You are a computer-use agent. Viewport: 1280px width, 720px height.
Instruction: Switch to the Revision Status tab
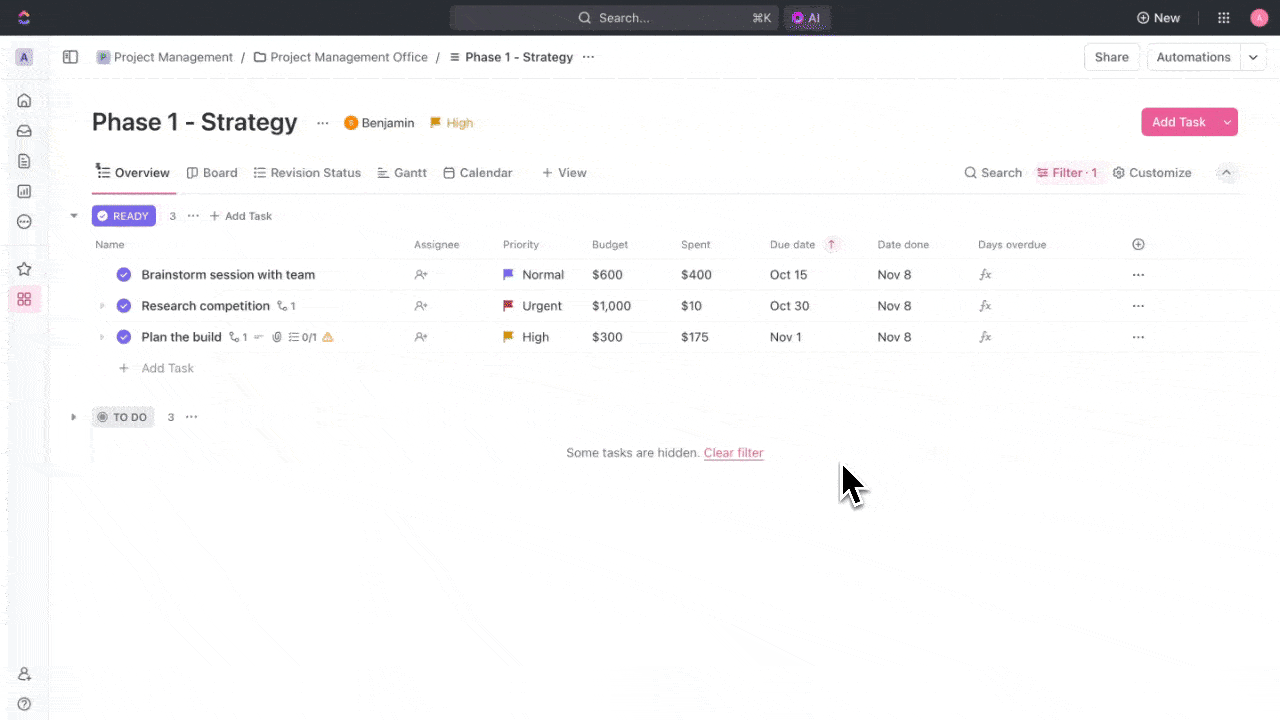[x=307, y=173]
